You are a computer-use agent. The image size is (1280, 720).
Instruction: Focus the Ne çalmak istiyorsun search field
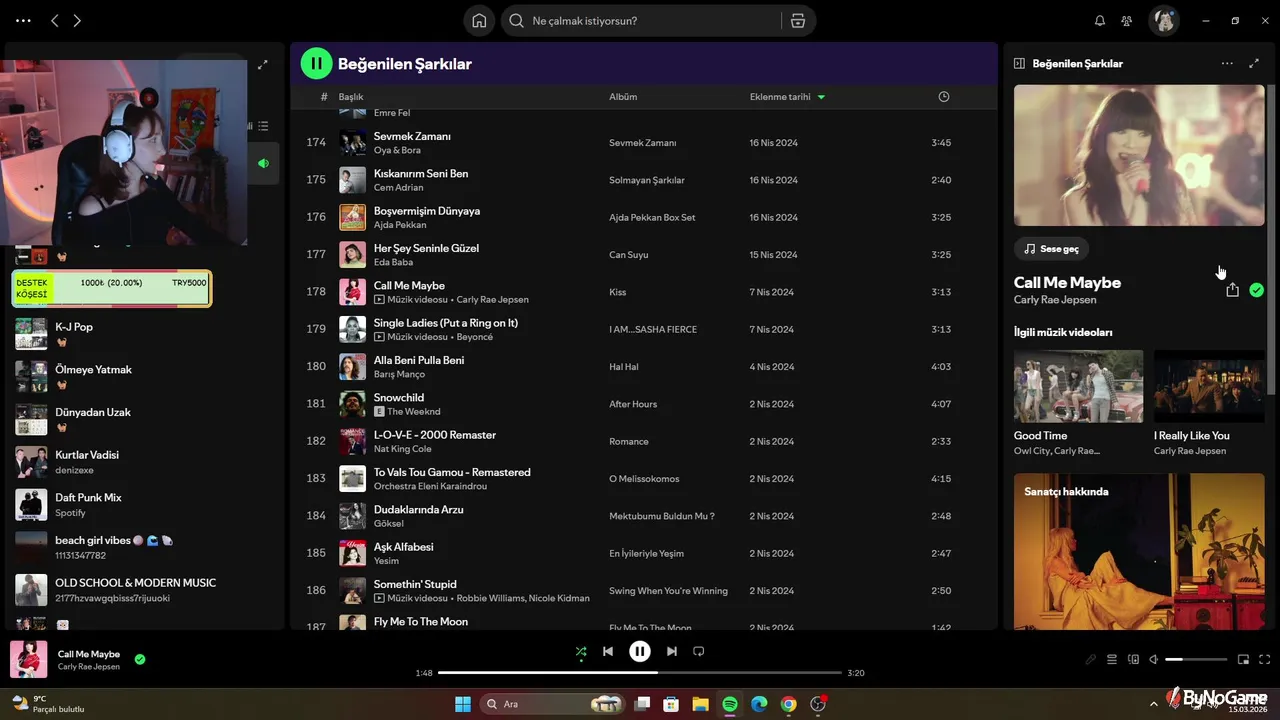640,21
